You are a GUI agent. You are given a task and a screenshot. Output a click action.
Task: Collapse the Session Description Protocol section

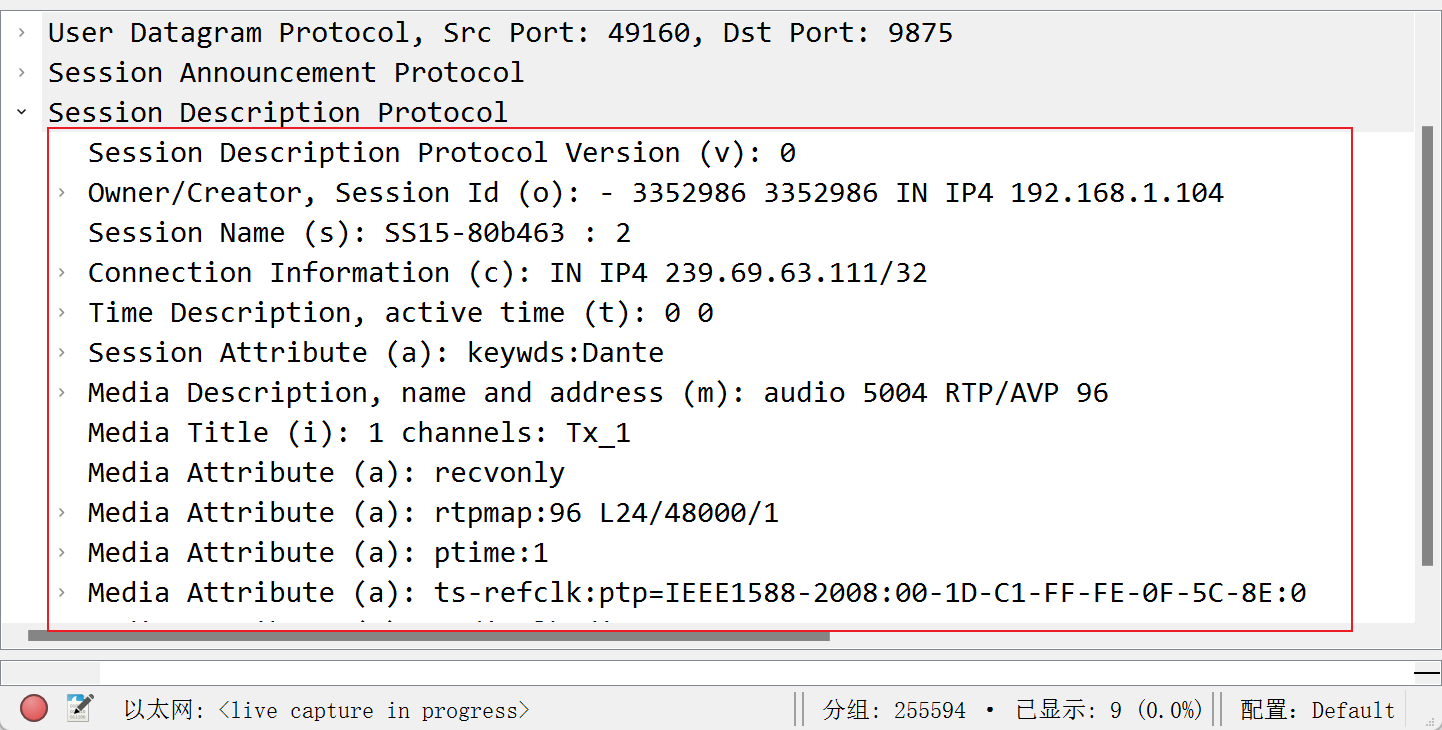21,113
